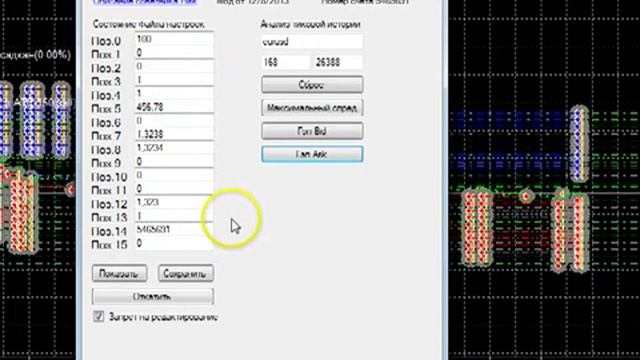Focus the Поз.11 input field
Image resolution: width=640 pixels, height=360 pixels.
[x=174, y=189]
